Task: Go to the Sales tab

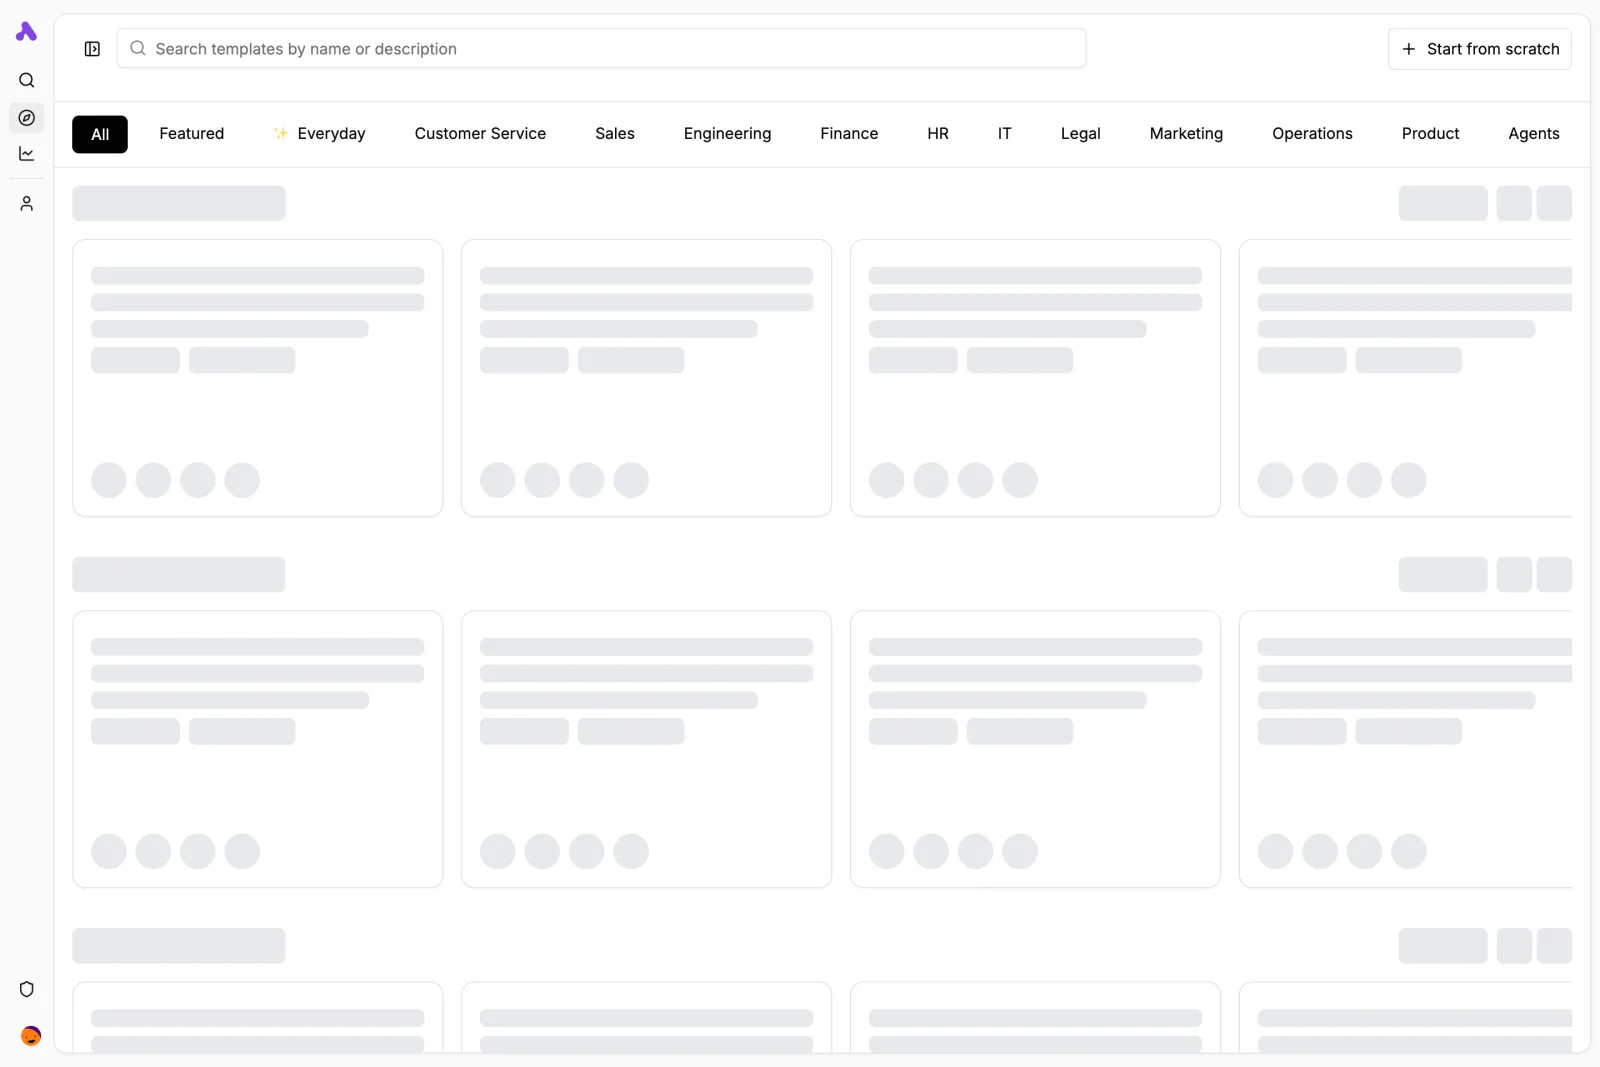Action: click(x=615, y=134)
